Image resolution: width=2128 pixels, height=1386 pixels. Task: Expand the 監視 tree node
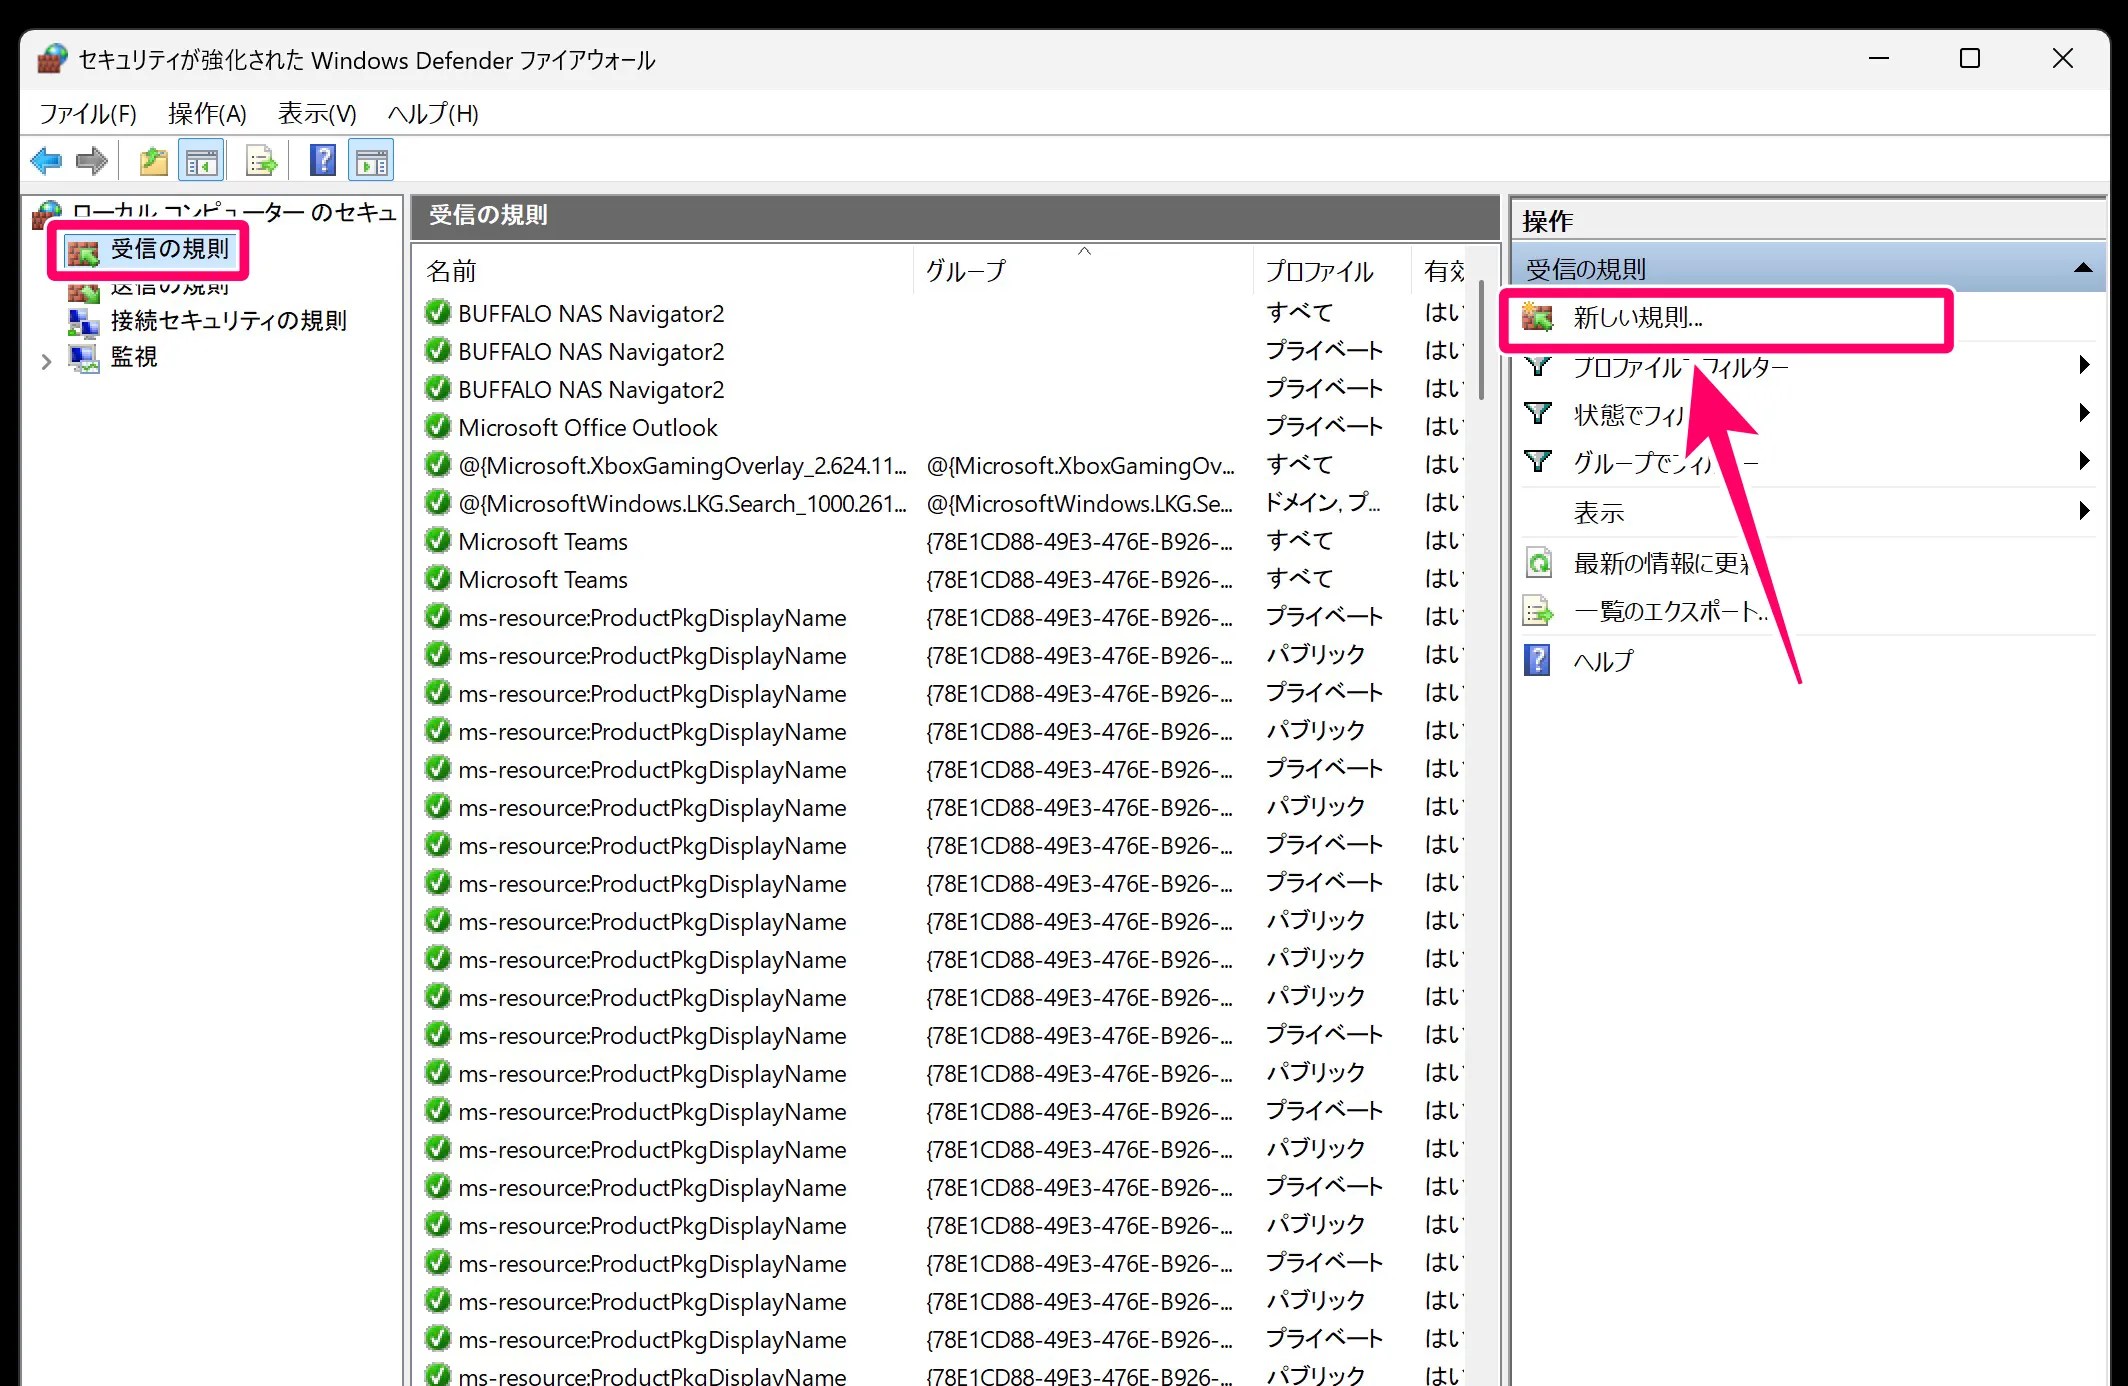click(46, 361)
